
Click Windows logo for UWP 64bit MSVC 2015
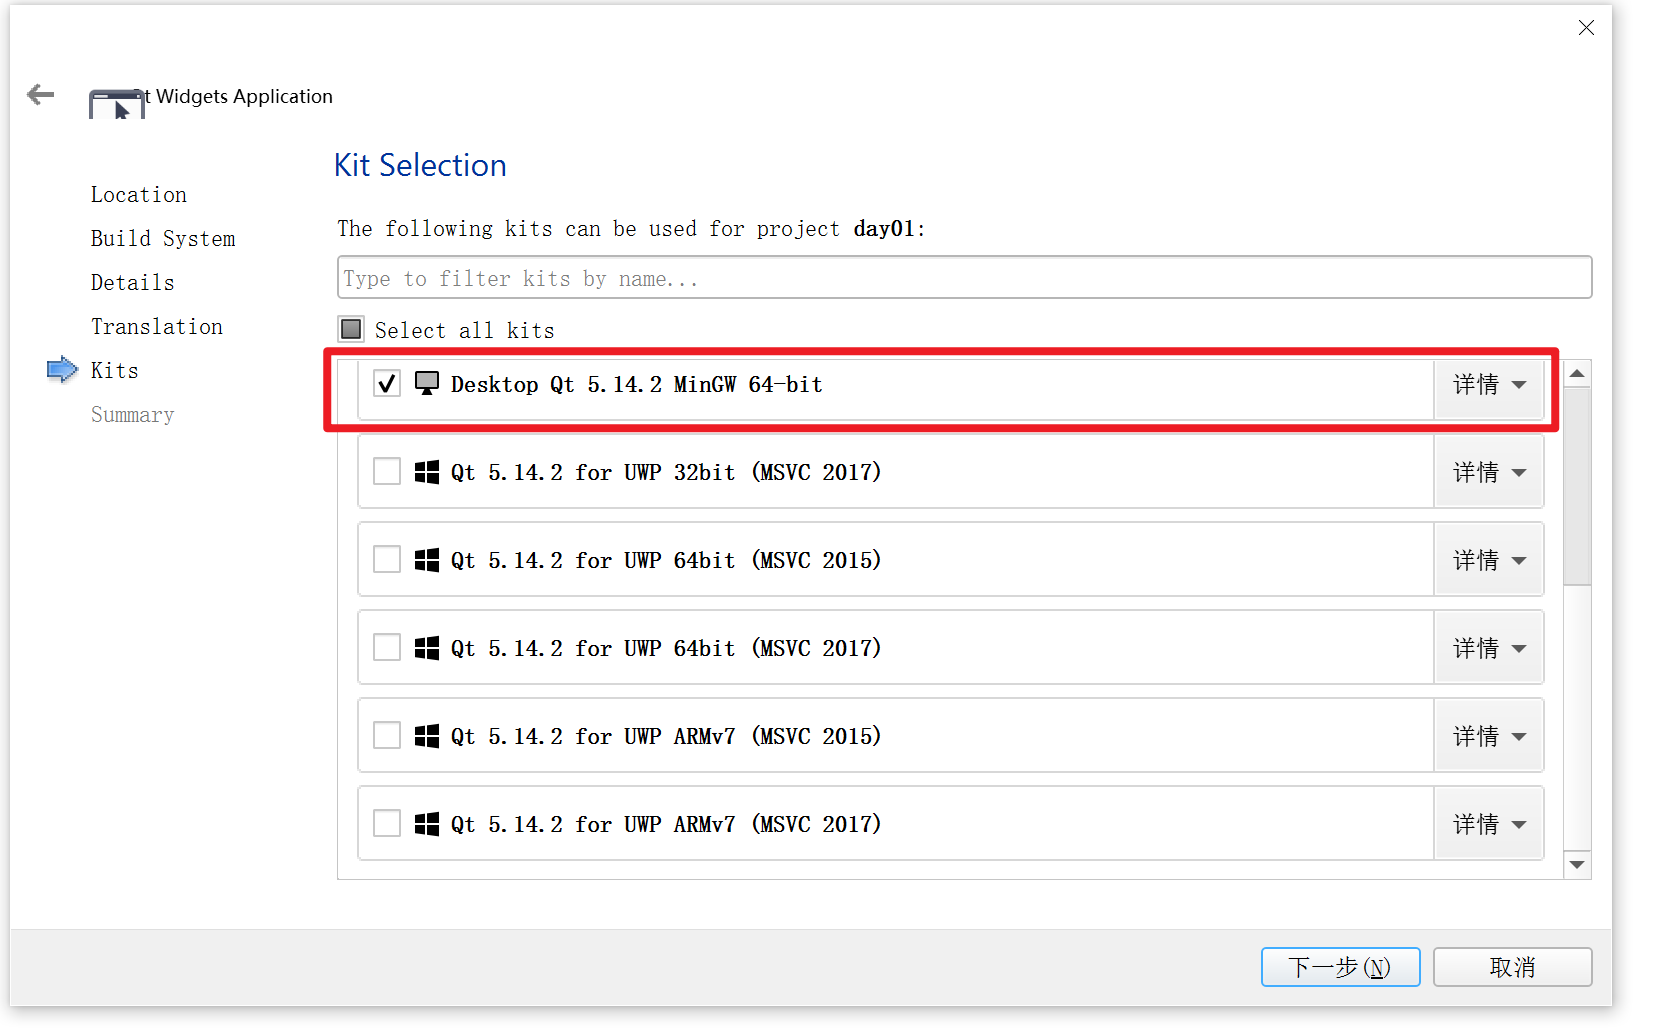(427, 560)
